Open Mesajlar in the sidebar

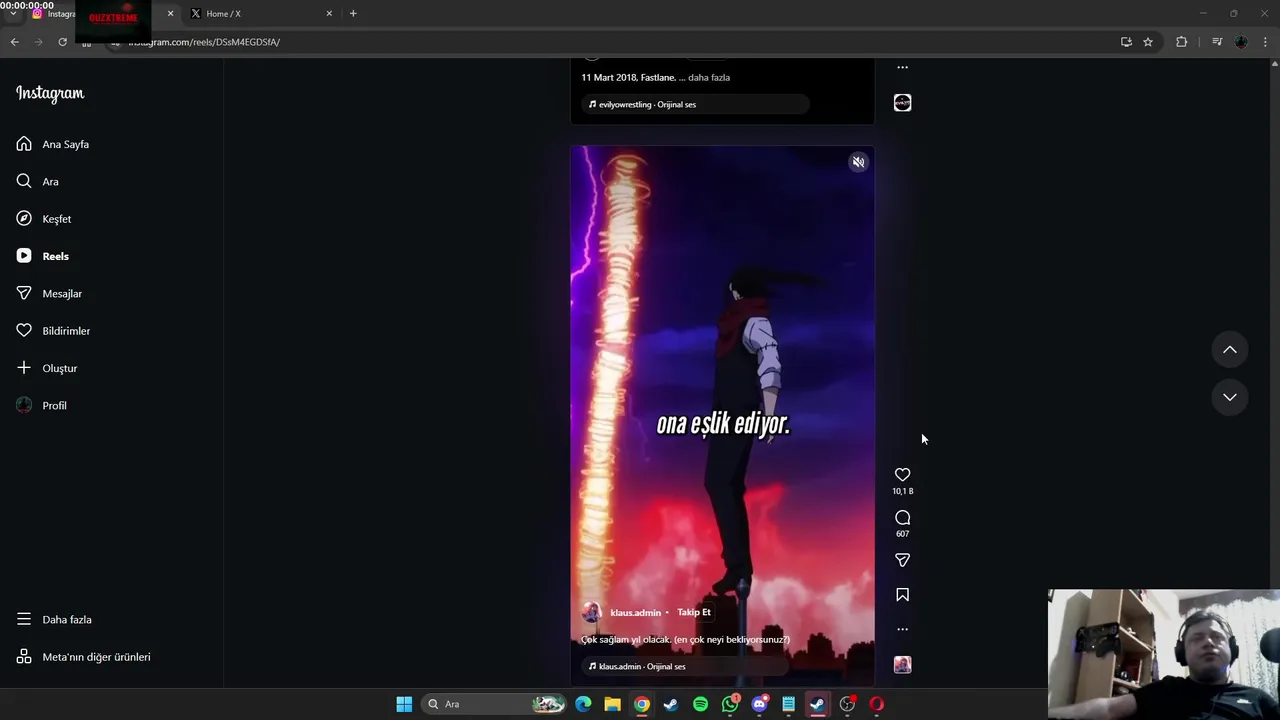pos(49,293)
